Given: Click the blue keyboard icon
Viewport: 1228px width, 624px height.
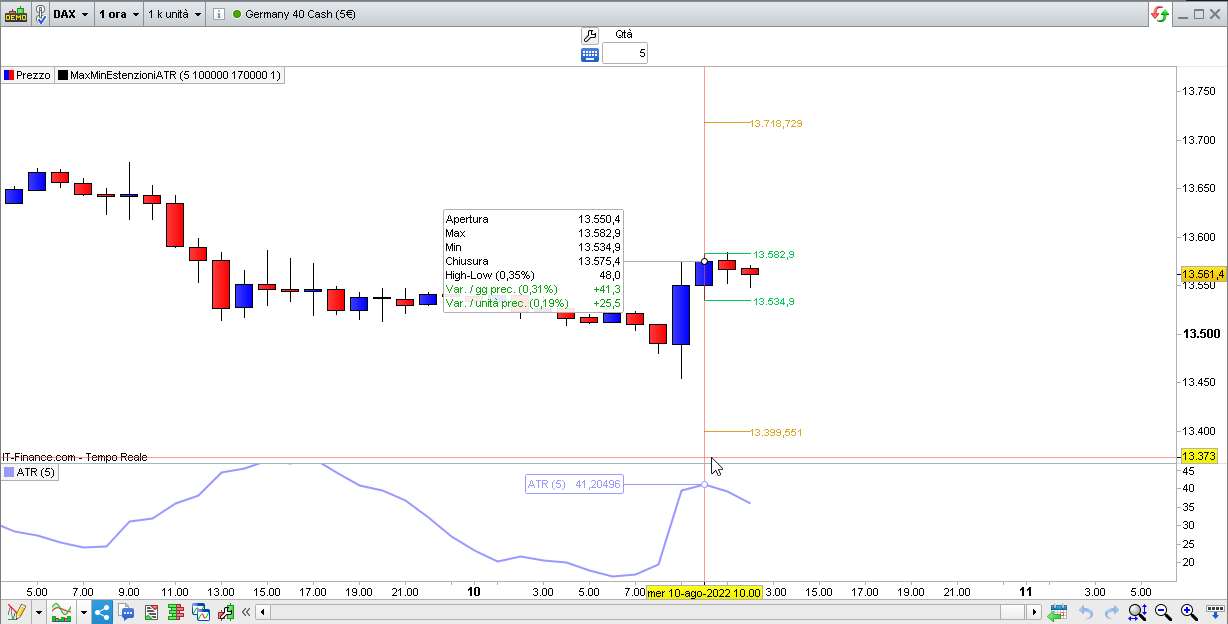Looking at the screenshot, I should coord(590,54).
